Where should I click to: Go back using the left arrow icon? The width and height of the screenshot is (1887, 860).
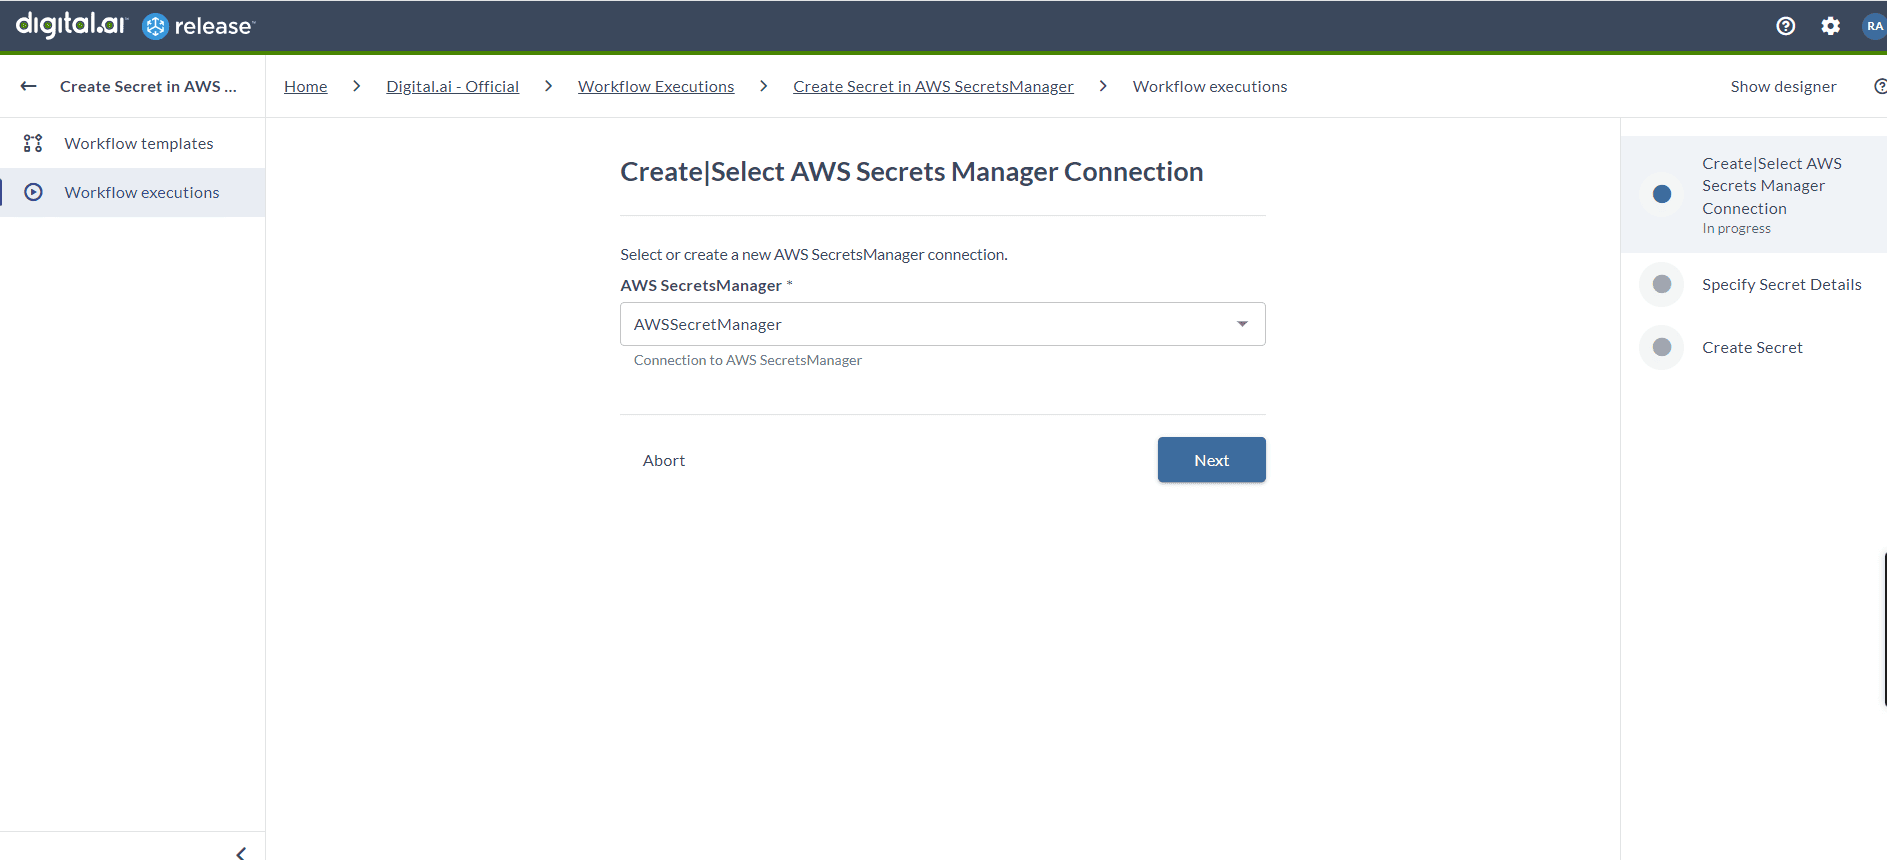29,86
